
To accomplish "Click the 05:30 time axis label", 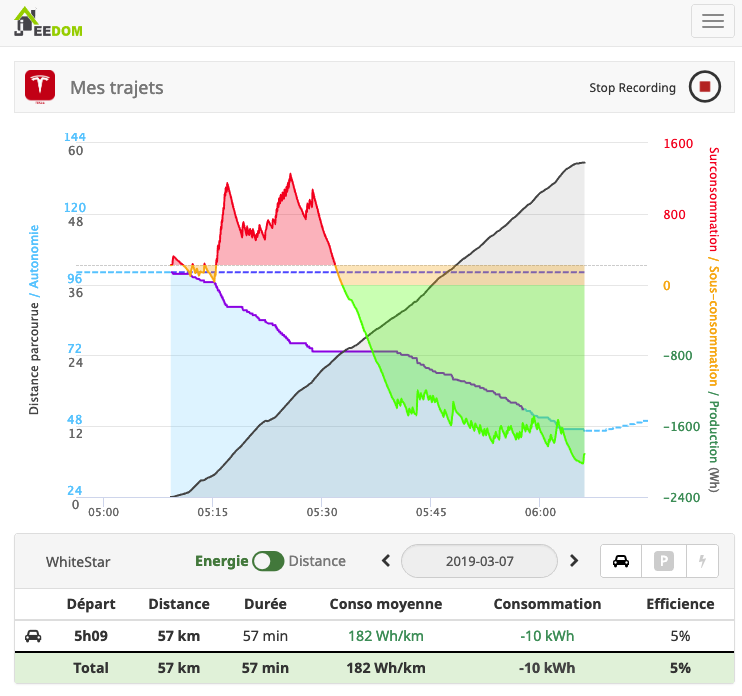I will tap(322, 512).
